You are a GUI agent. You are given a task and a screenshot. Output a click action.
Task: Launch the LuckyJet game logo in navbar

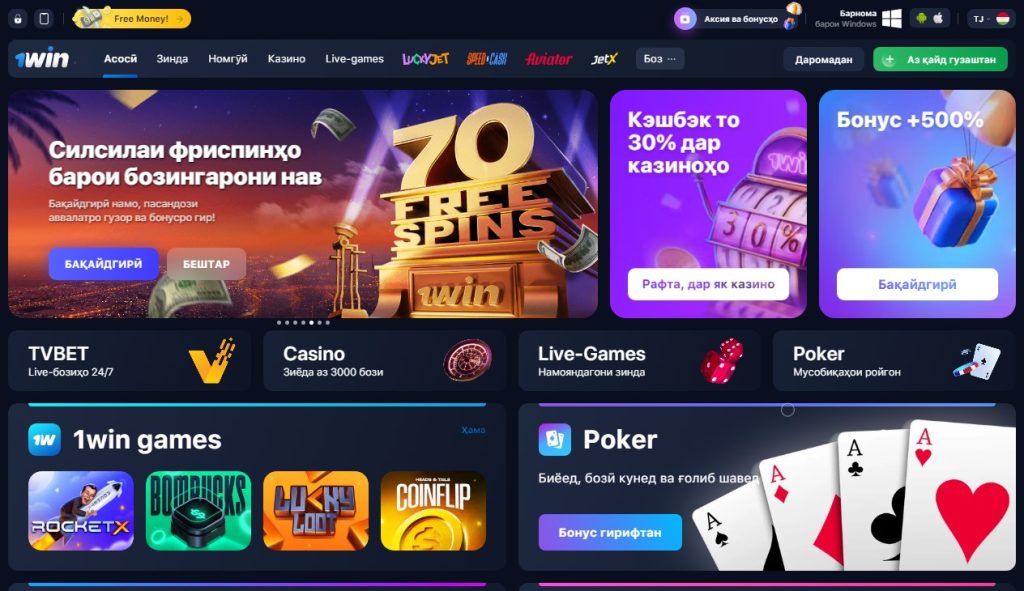425,59
